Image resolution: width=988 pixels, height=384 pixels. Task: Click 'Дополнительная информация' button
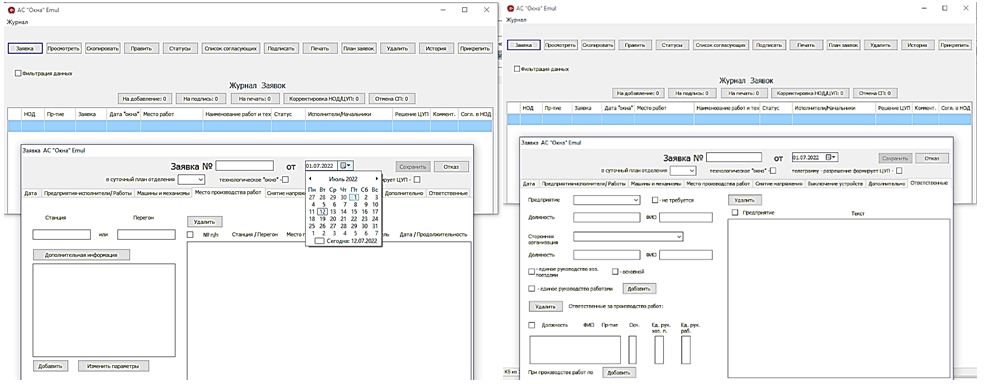[81, 255]
